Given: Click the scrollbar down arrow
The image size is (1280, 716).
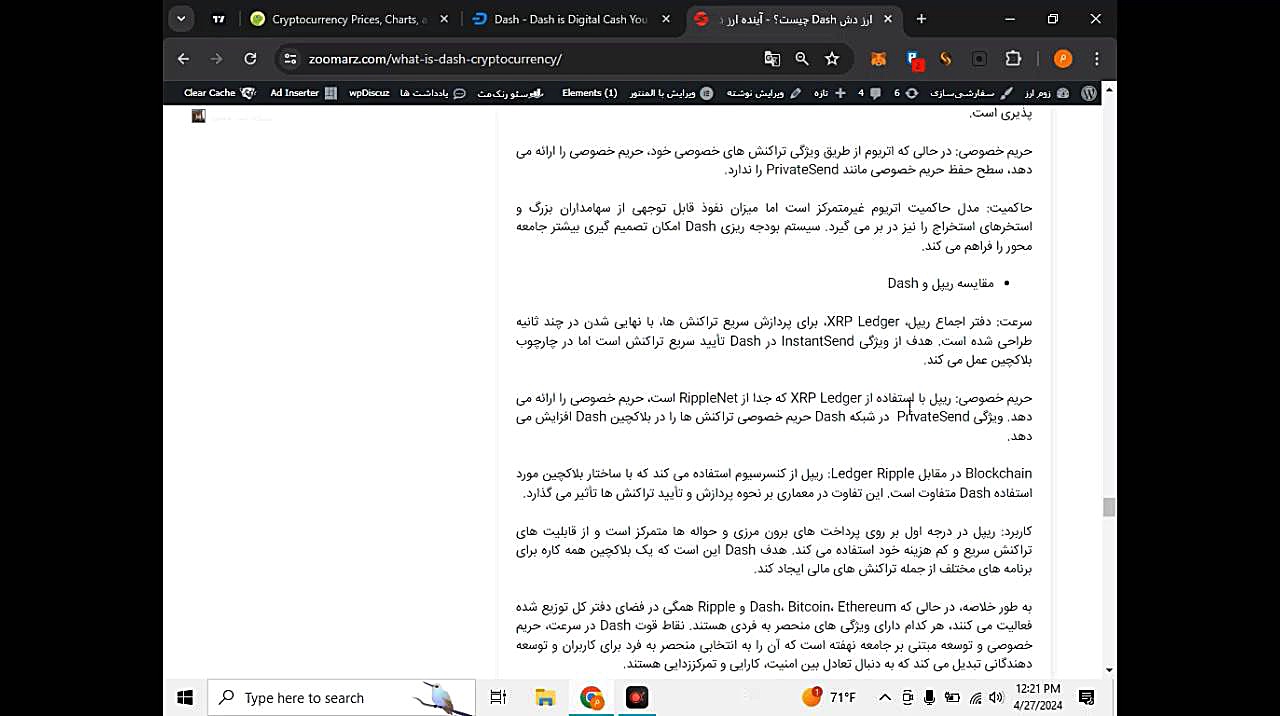Looking at the screenshot, I should 1108,670.
